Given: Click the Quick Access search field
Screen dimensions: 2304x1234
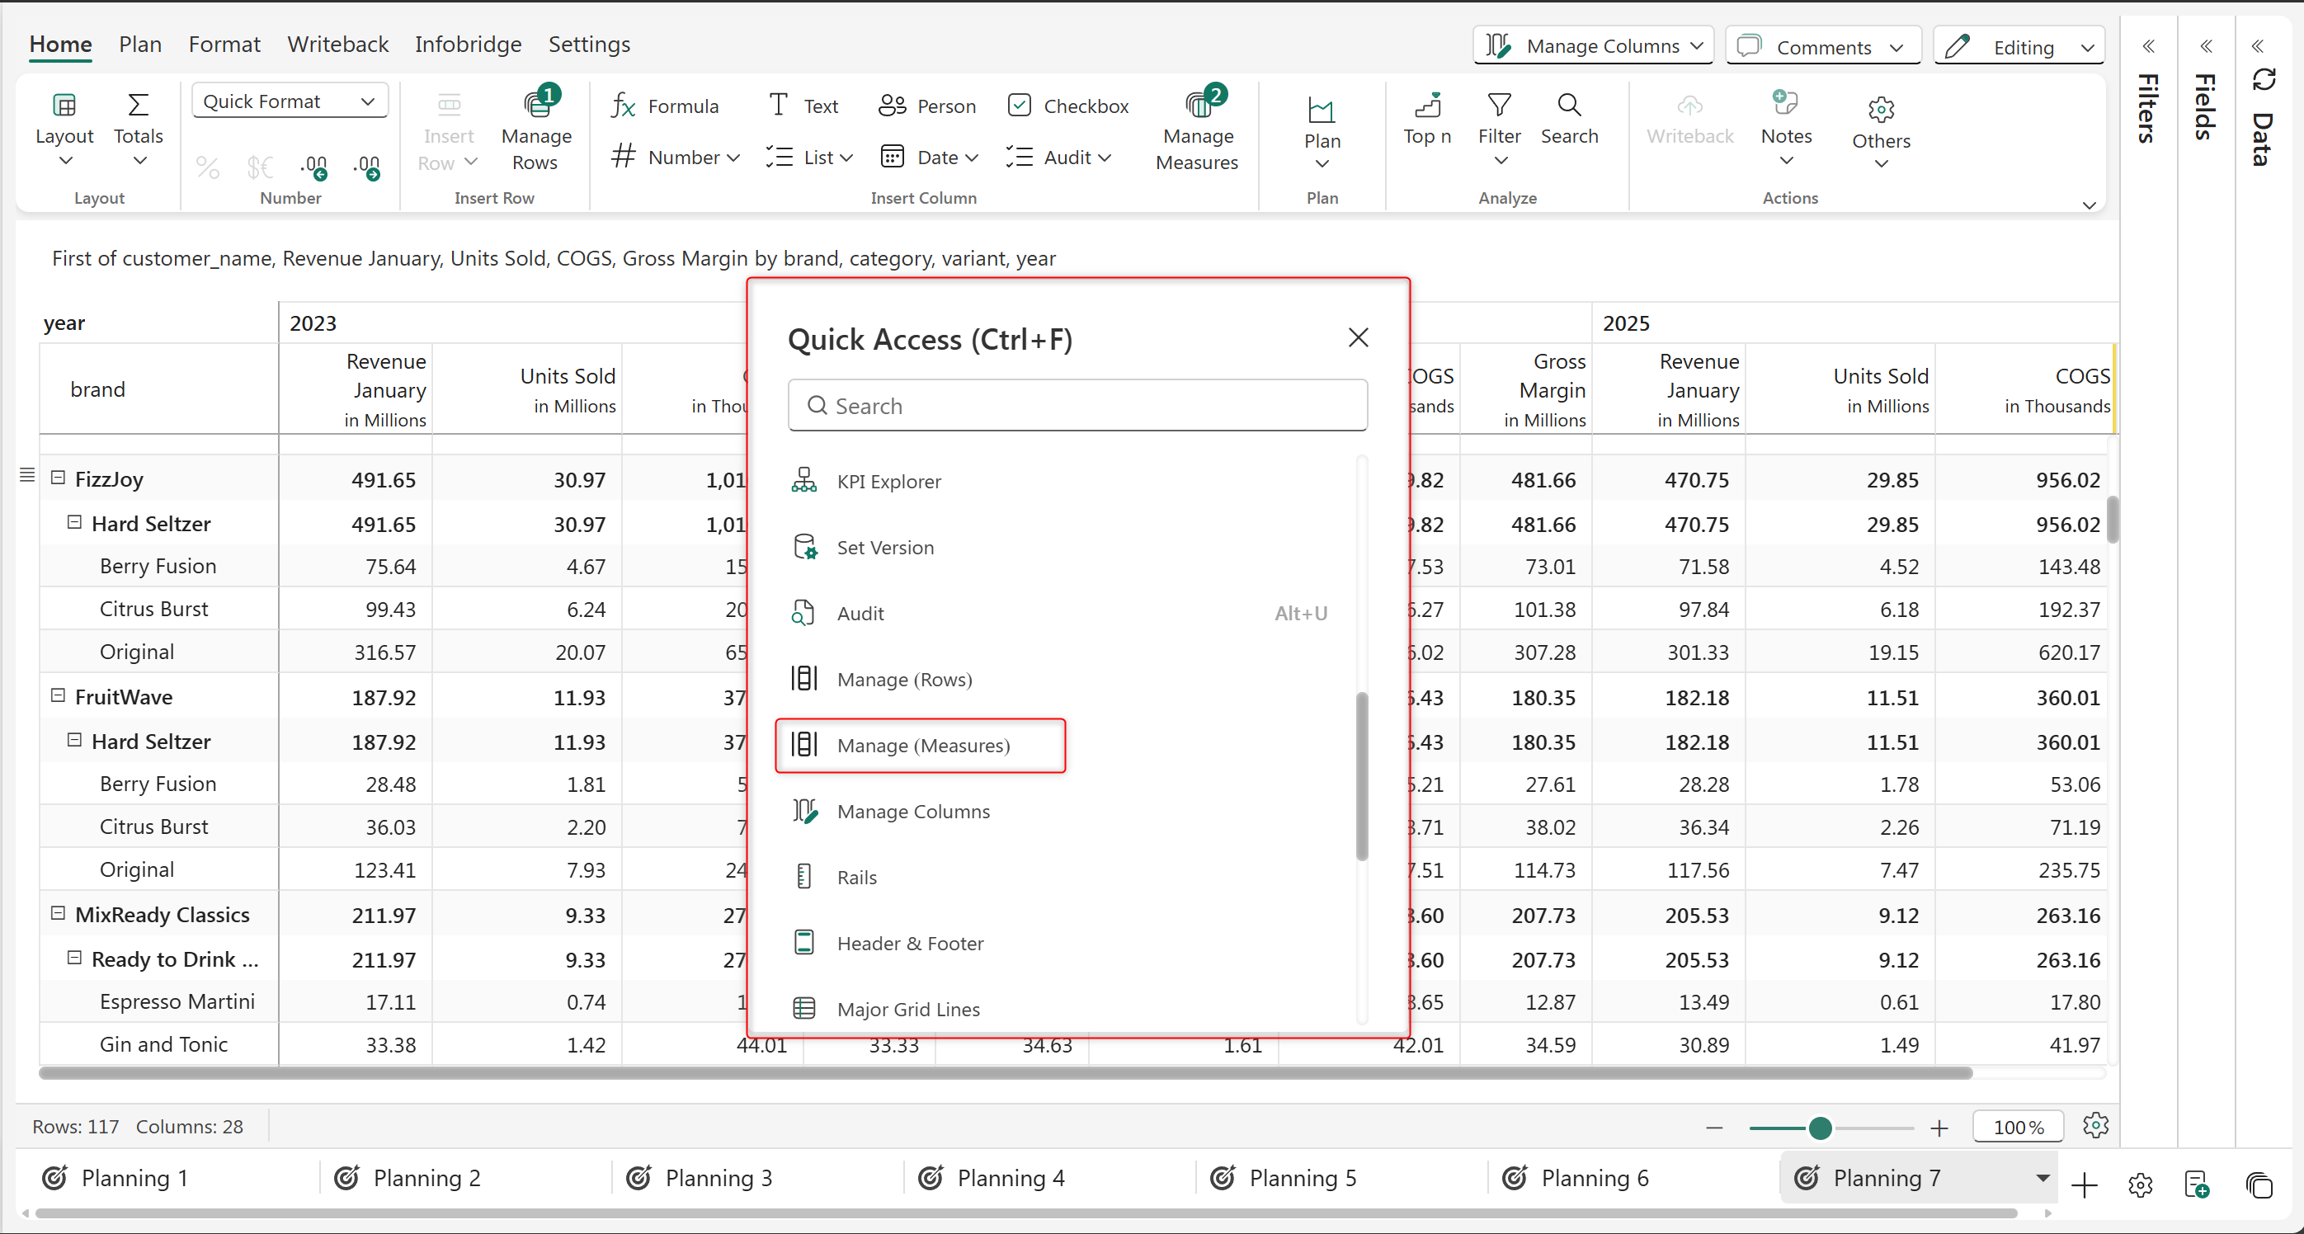Looking at the screenshot, I should (x=1078, y=405).
